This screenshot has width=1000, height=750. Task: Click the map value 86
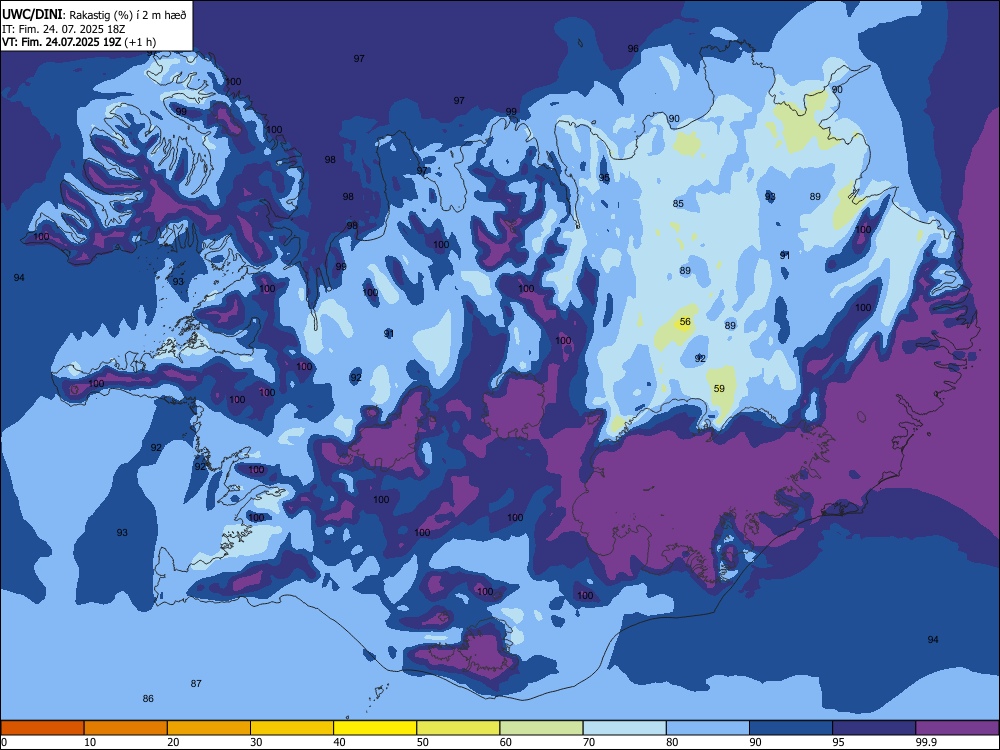148,698
